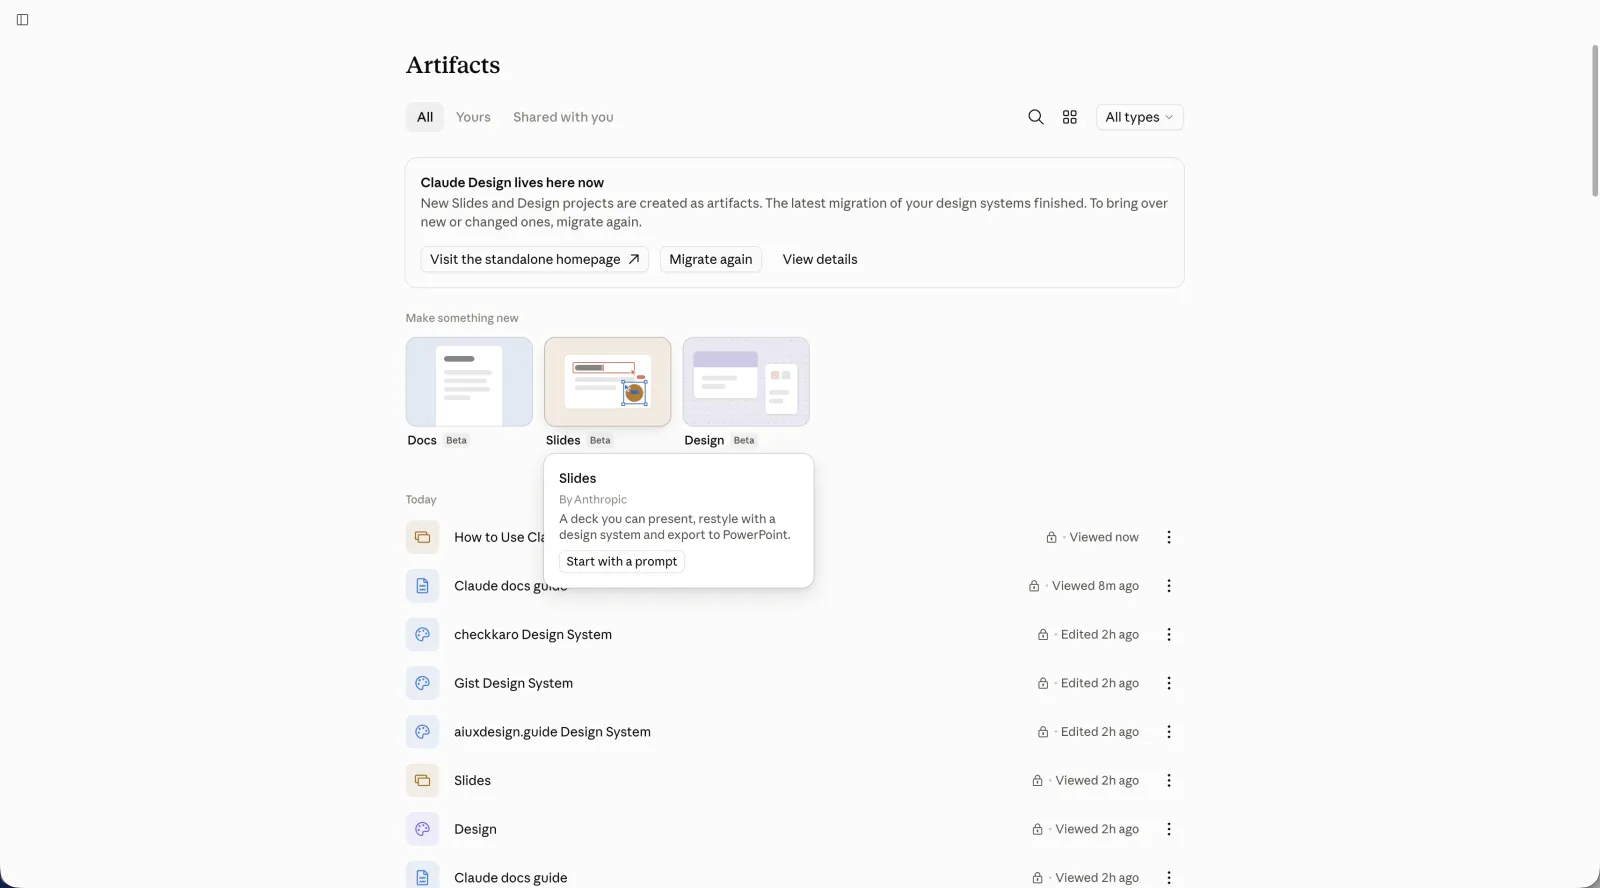The width and height of the screenshot is (1600, 888).
Task: Open the Design artifact in the list
Action: coord(475,829)
